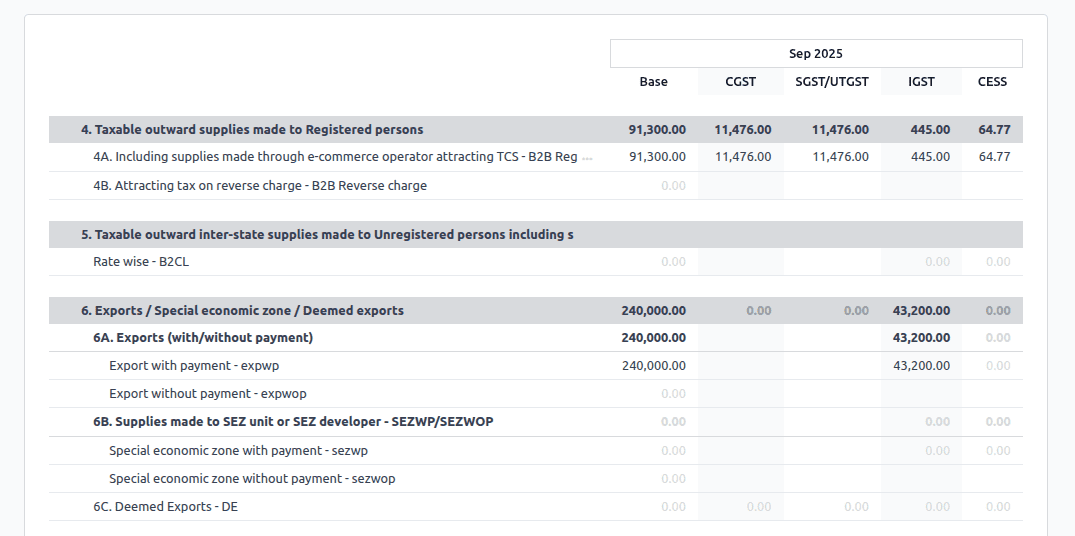This screenshot has width=1075, height=536.
Task: Open the 4A B2B Regular supplies row
Action: [335, 157]
